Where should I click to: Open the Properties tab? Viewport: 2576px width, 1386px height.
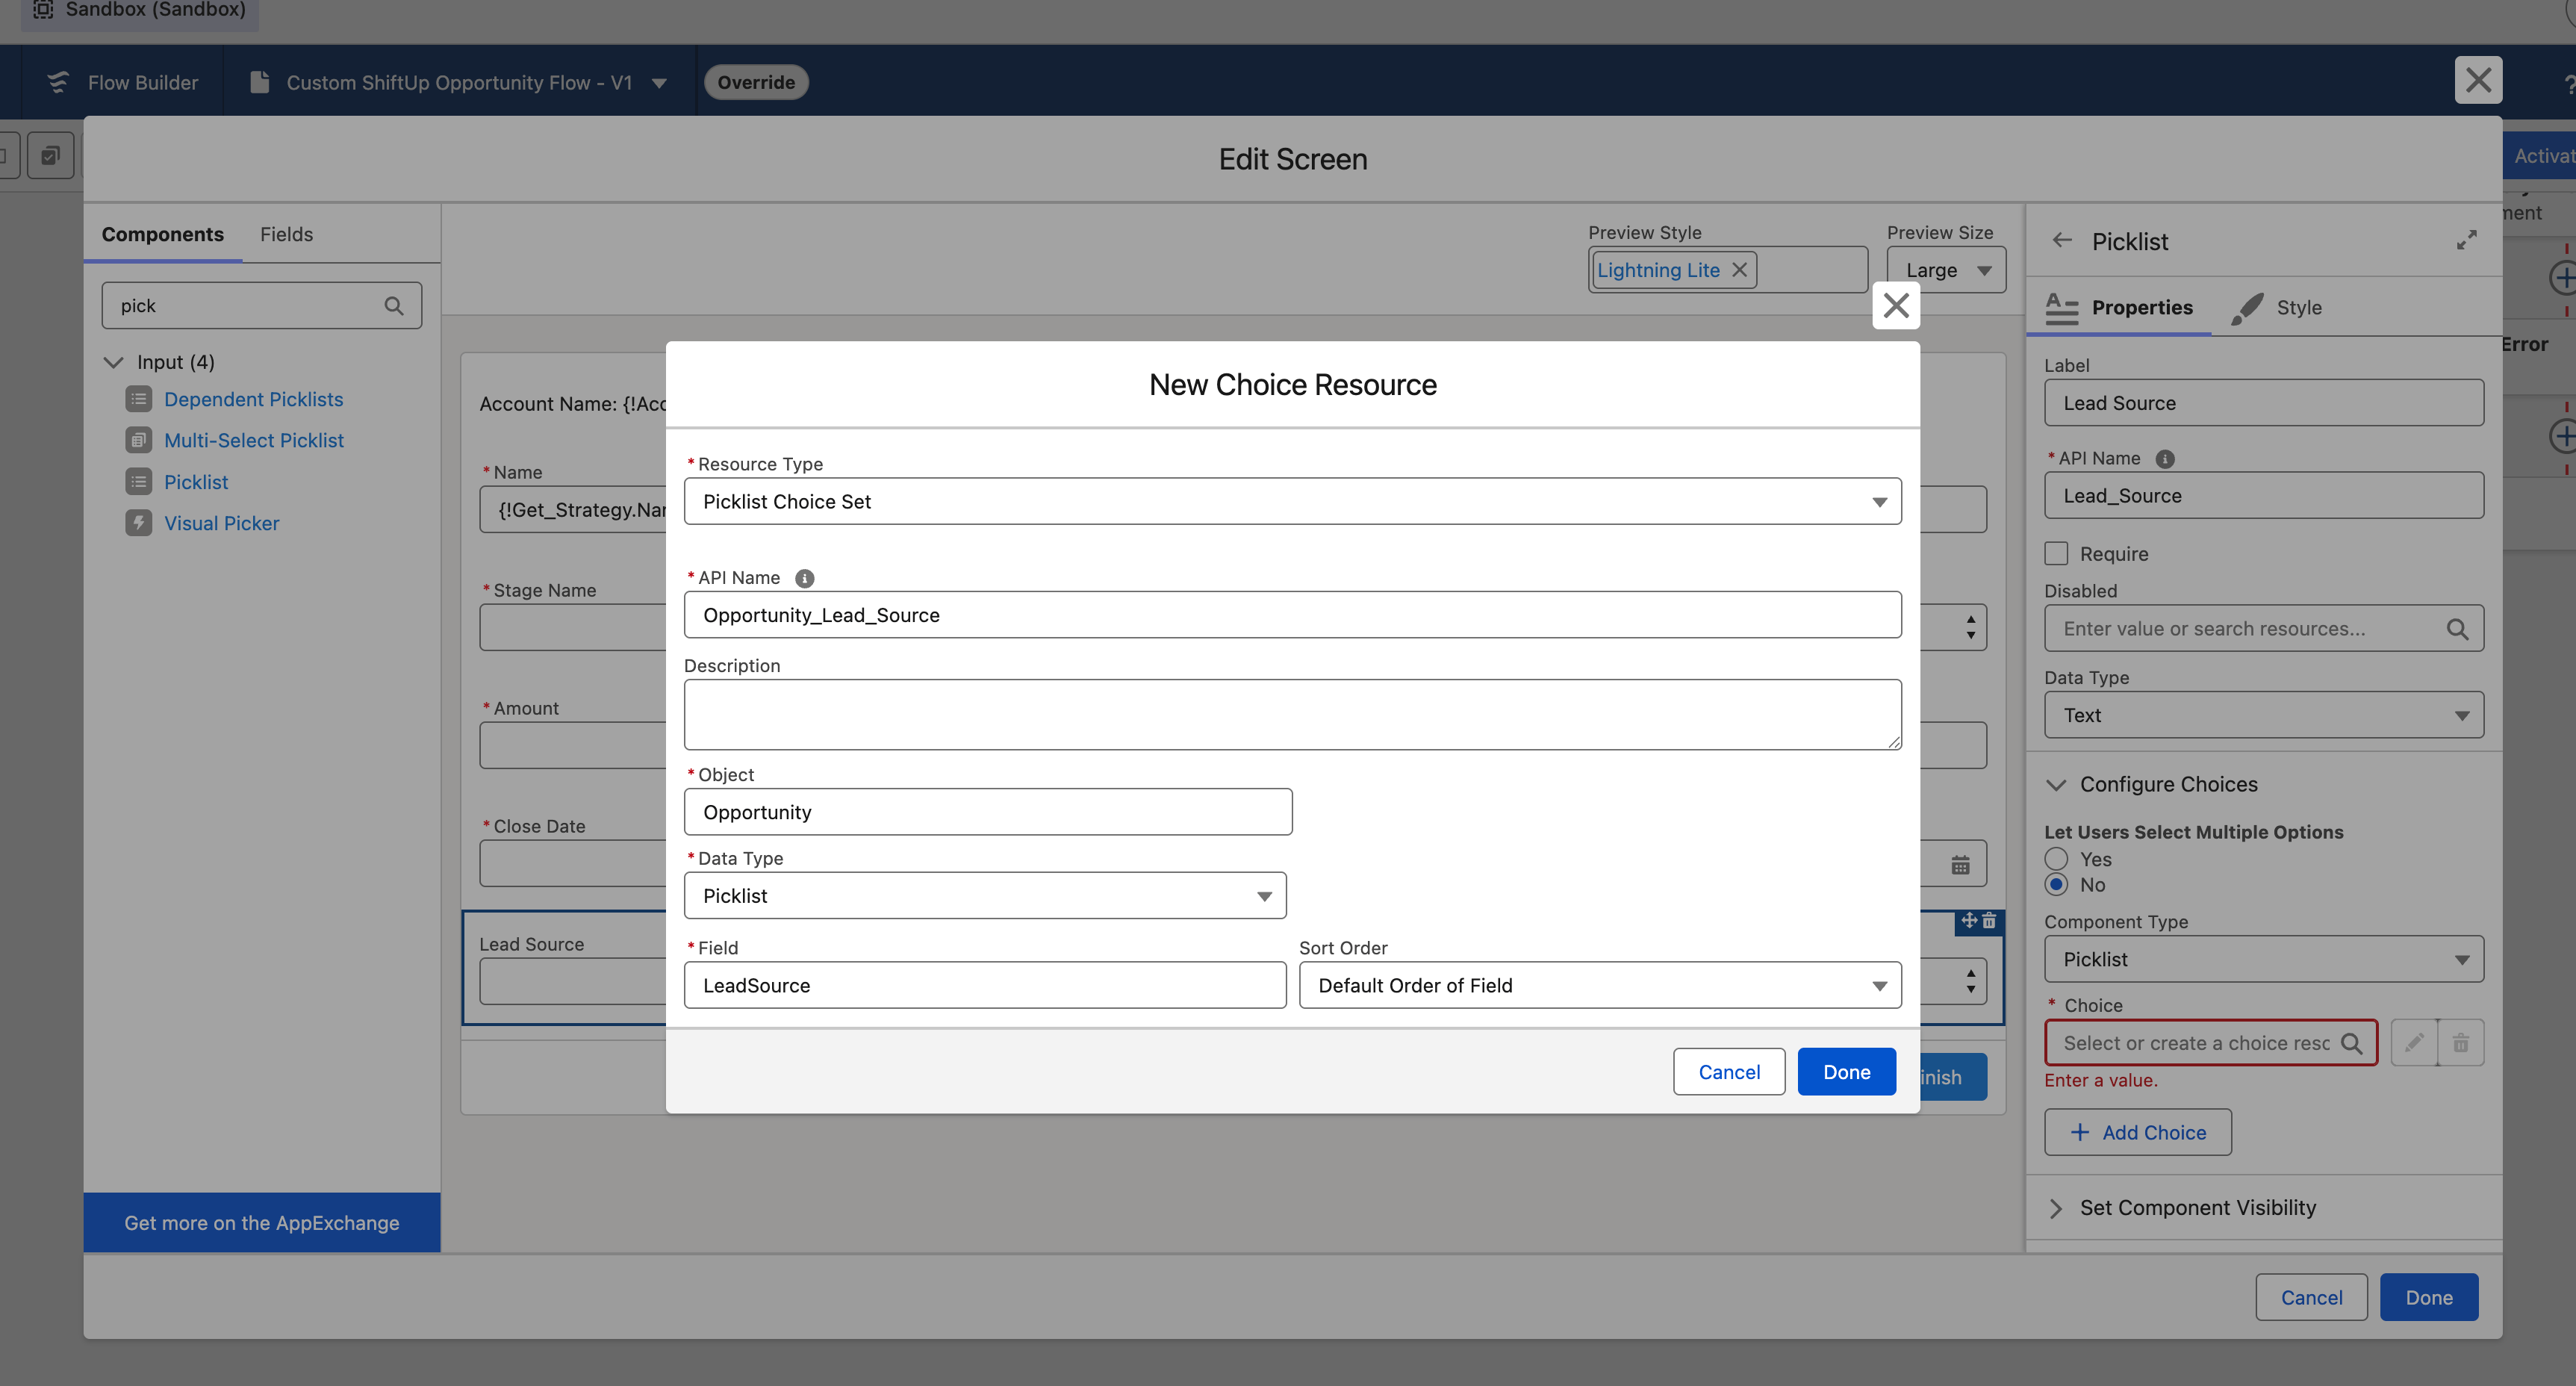(2119, 307)
